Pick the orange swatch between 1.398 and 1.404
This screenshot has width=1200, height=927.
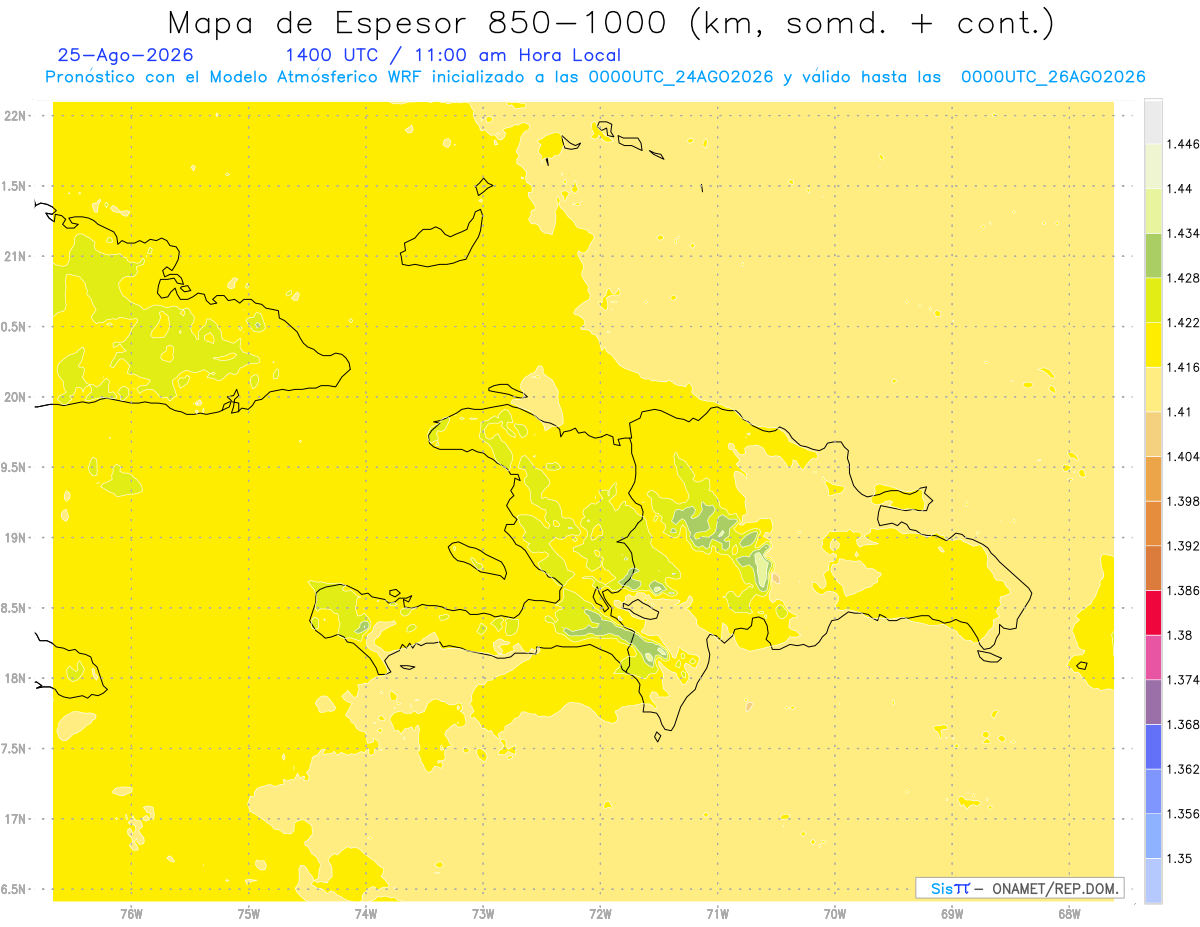pos(1153,479)
